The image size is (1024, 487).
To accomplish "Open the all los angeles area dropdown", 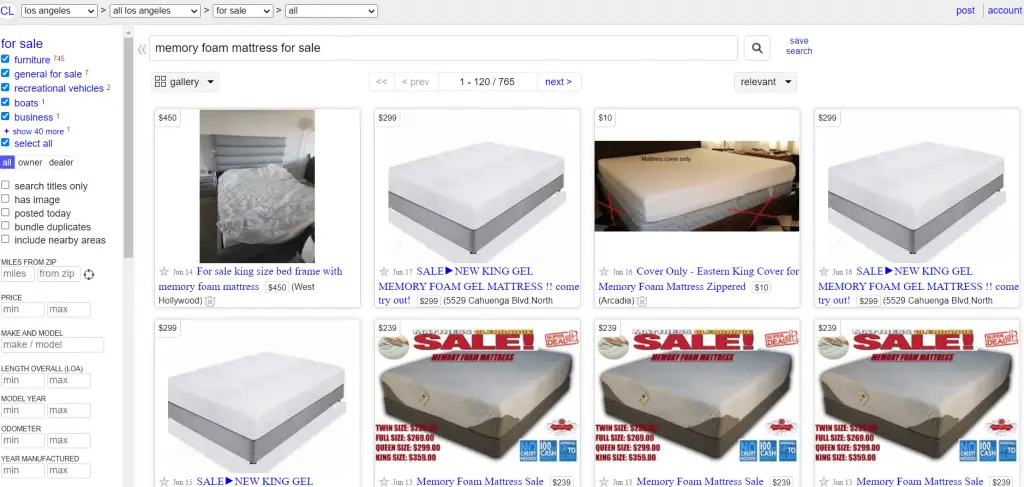I will [x=155, y=11].
